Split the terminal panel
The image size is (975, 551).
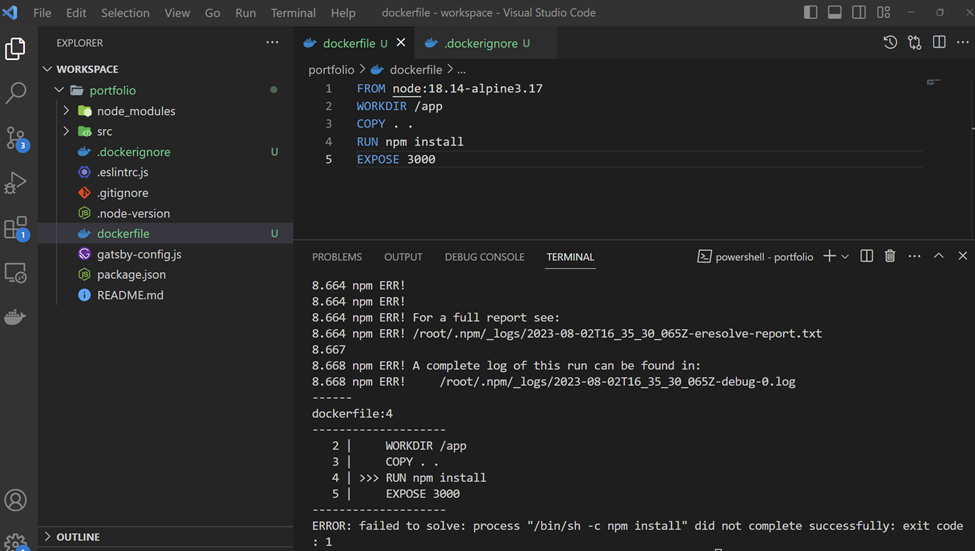point(866,256)
